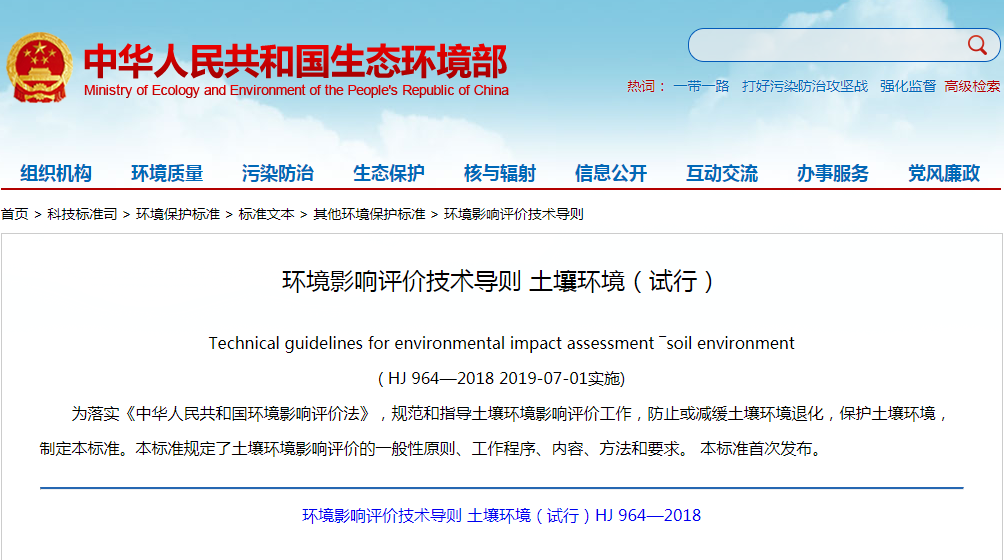This screenshot has height=560, width=1004.
Task: Open the 打好污染防治攻坚战 hot link
Action: [x=805, y=87]
